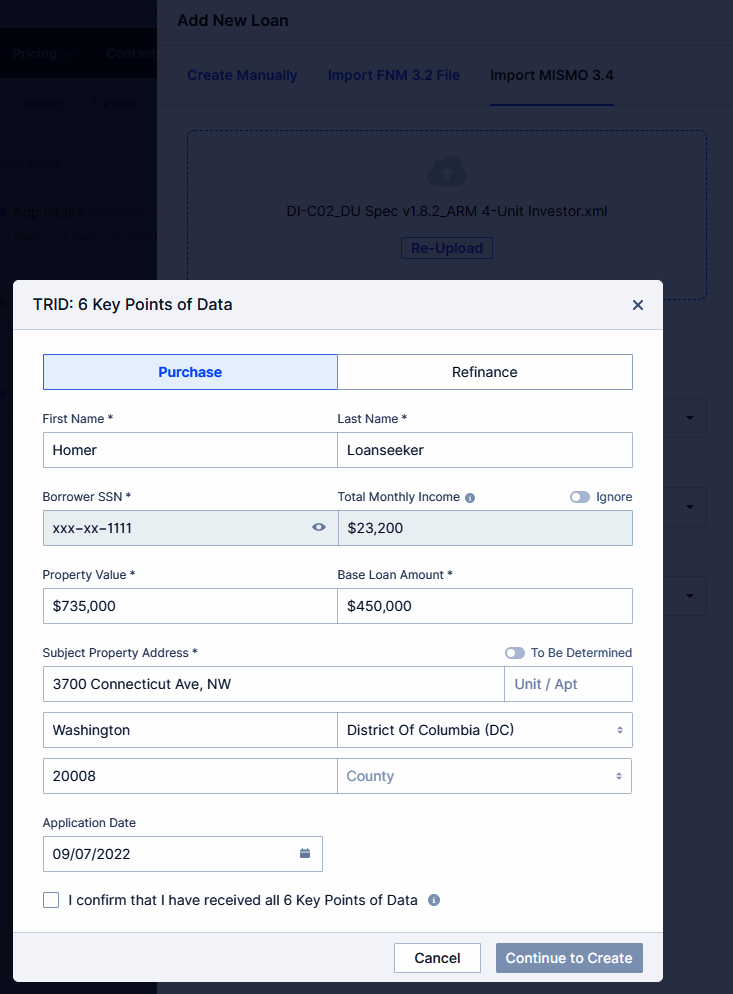View info about the 6 Key Points confirmation
Viewport: 733px width, 994px height.
[x=434, y=900]
